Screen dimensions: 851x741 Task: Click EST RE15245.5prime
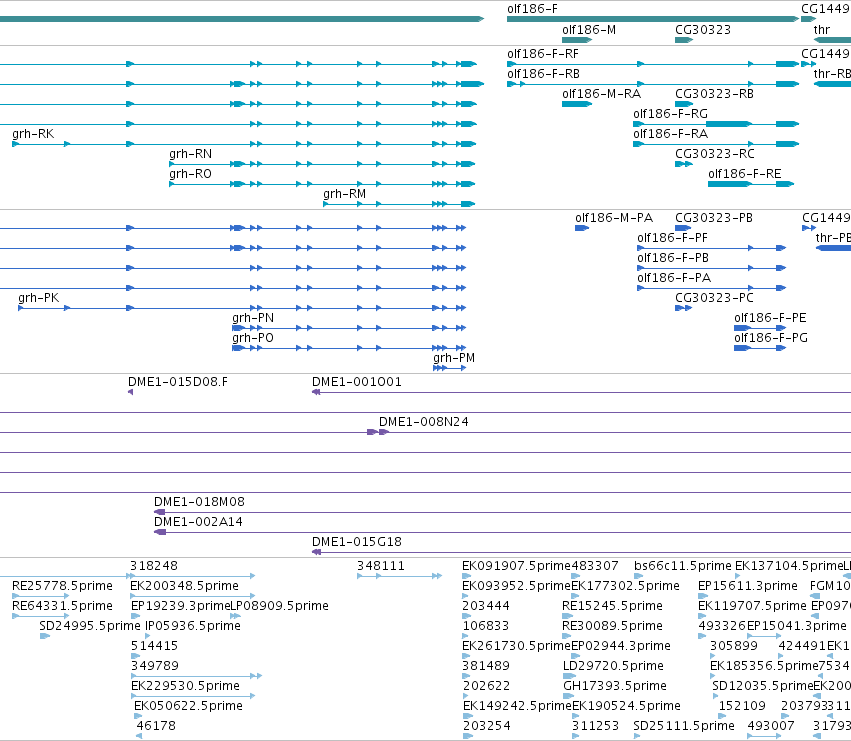612,606
